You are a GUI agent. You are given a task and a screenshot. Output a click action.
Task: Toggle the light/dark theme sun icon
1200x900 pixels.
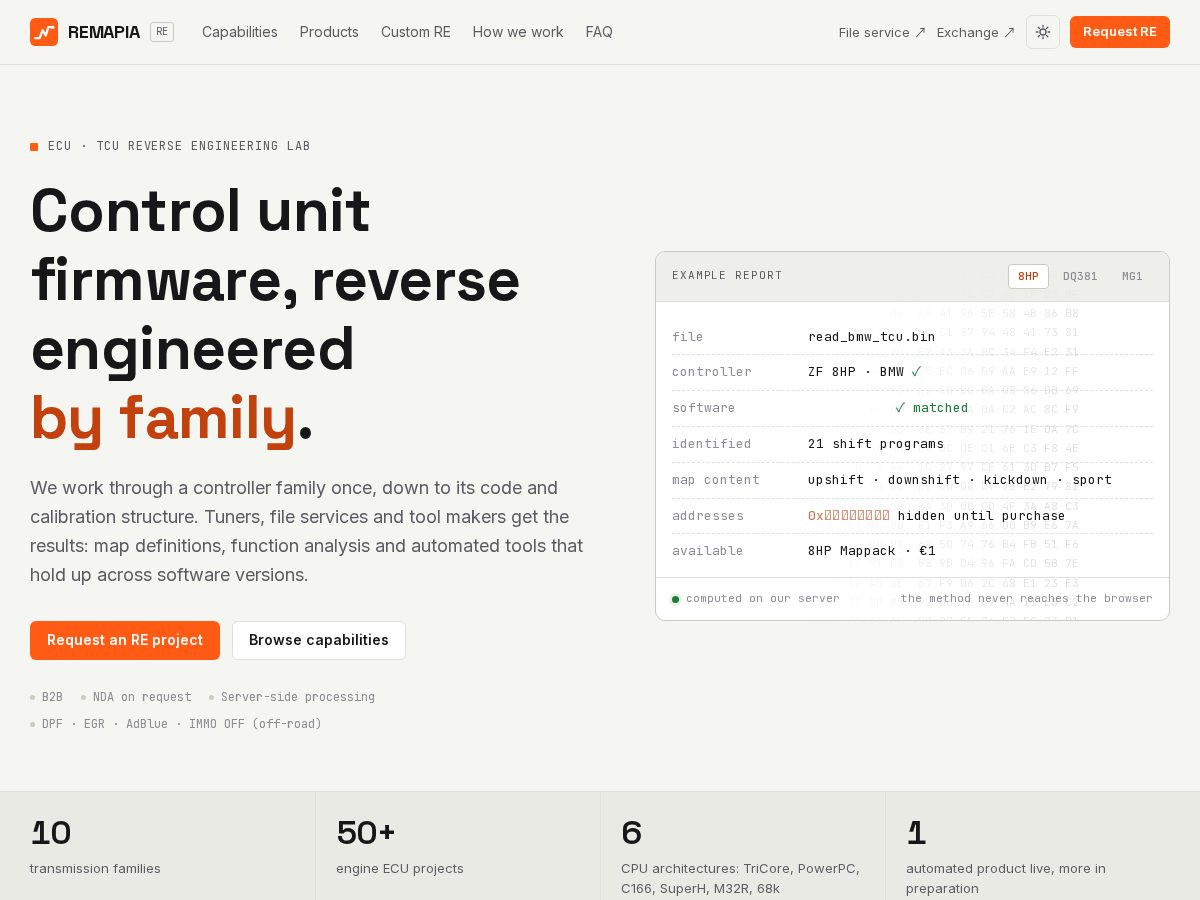[1043, 32]
